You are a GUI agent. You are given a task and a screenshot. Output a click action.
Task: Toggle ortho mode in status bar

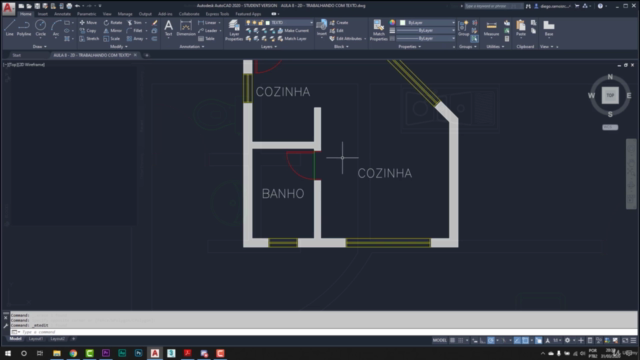point(482,340)
